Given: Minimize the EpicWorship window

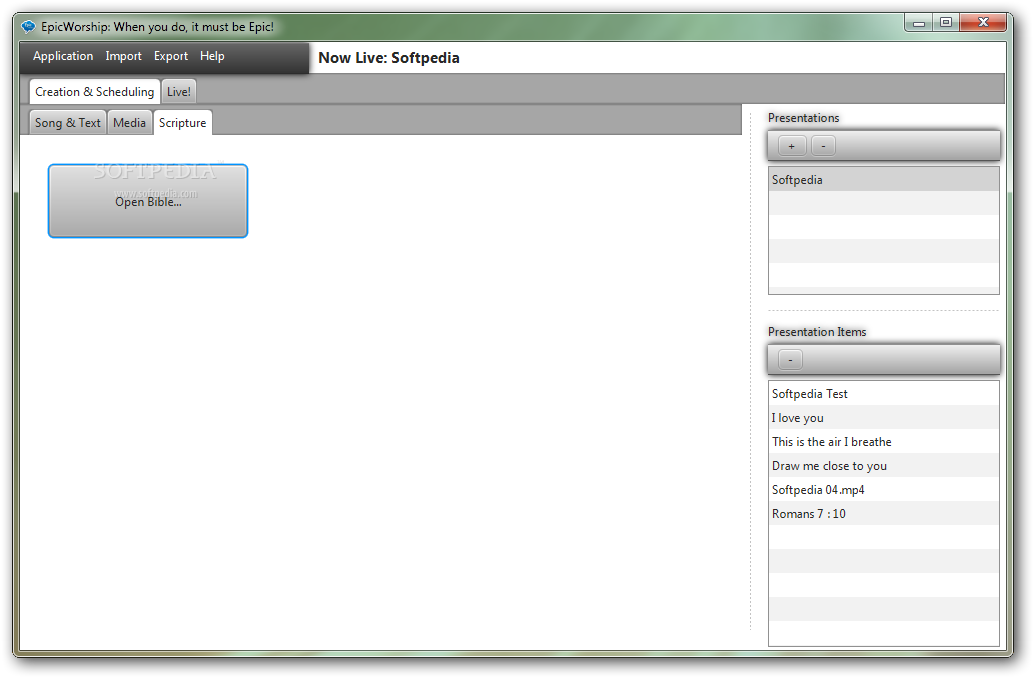Looking at the screenshot, I should [919, 22].
